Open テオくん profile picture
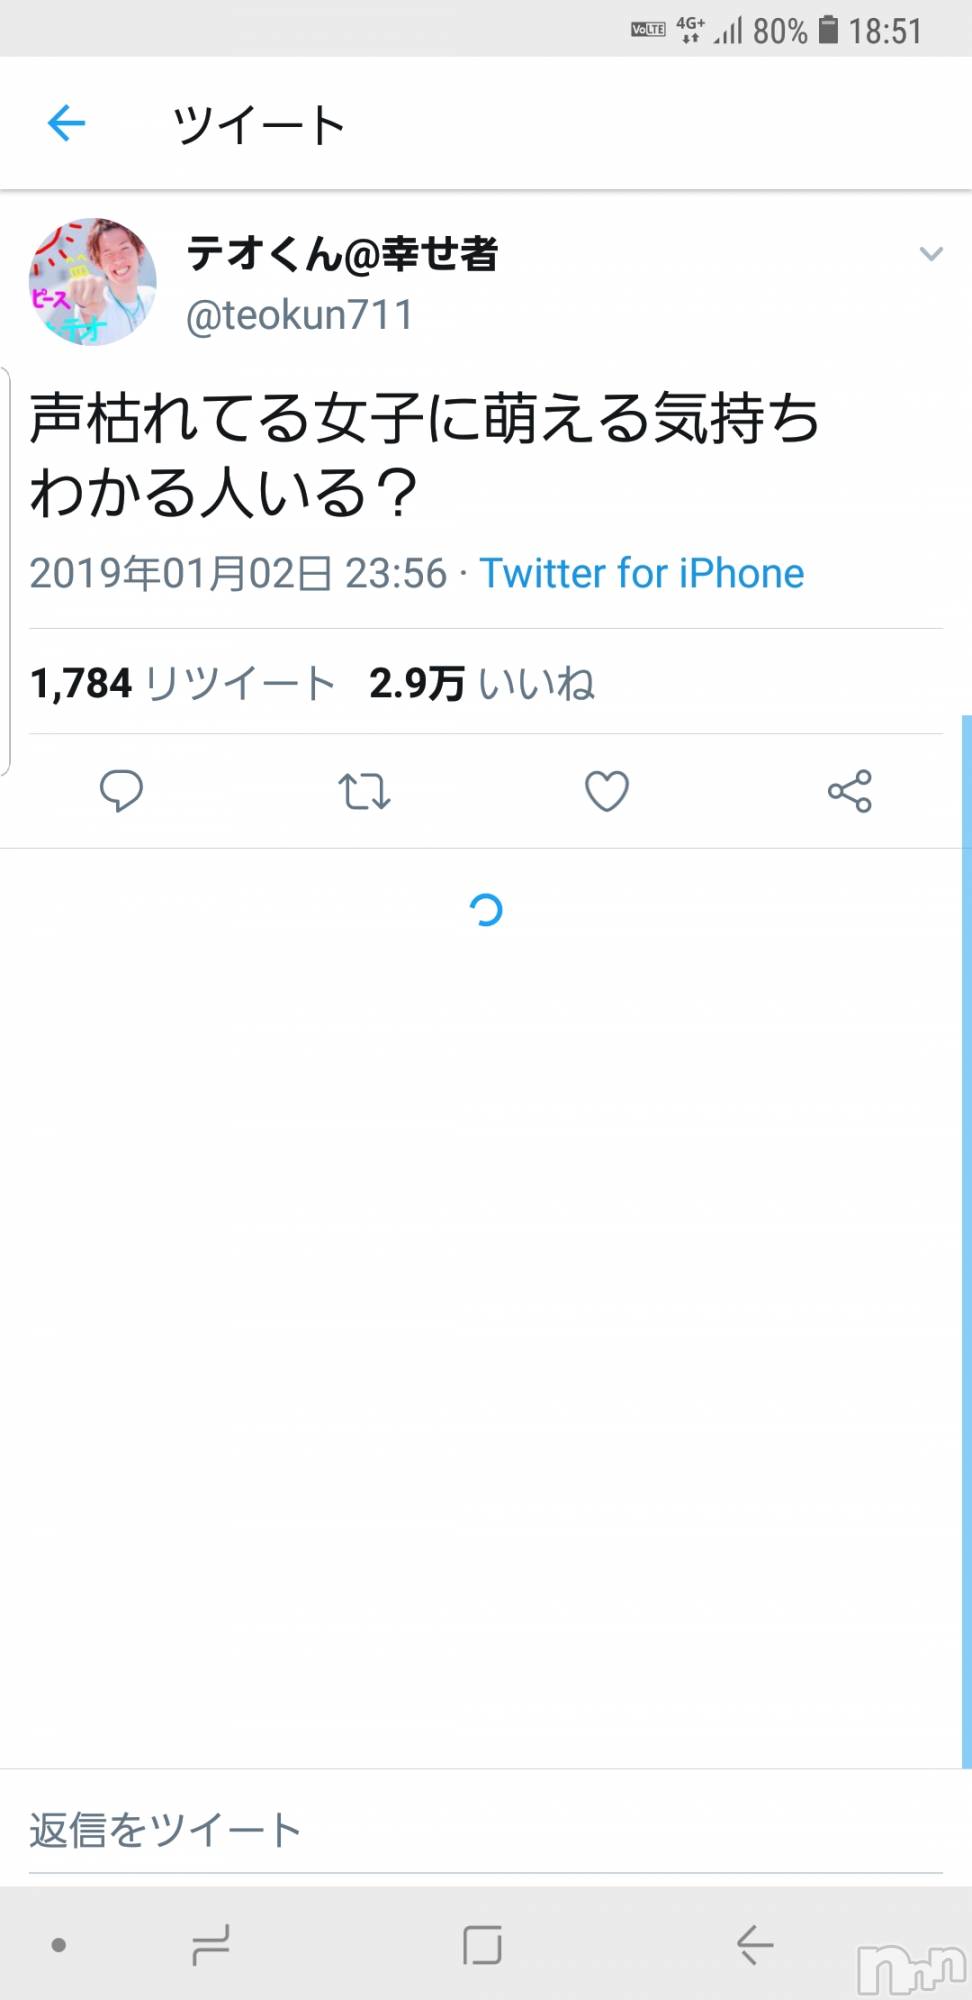 [x=93, y=282]
